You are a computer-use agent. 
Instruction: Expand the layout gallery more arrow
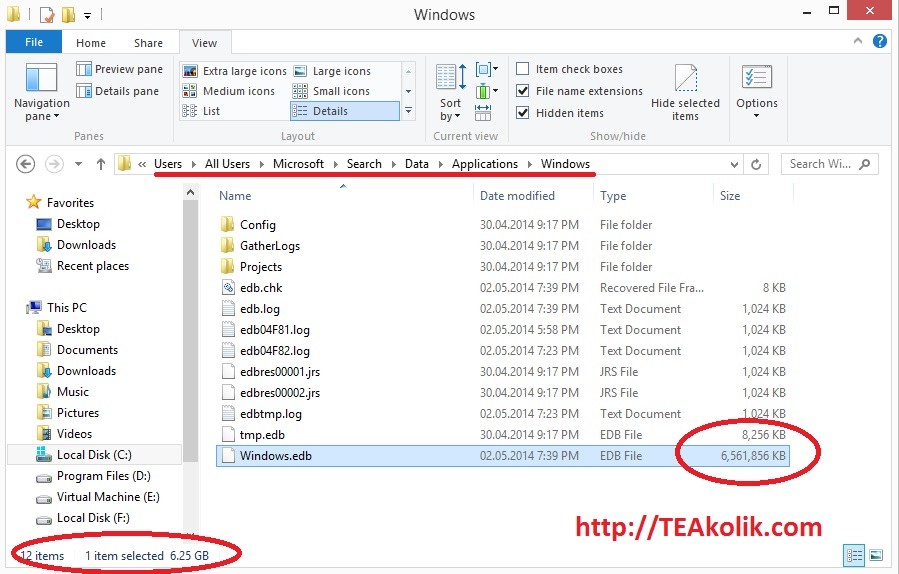pos(408,111)
